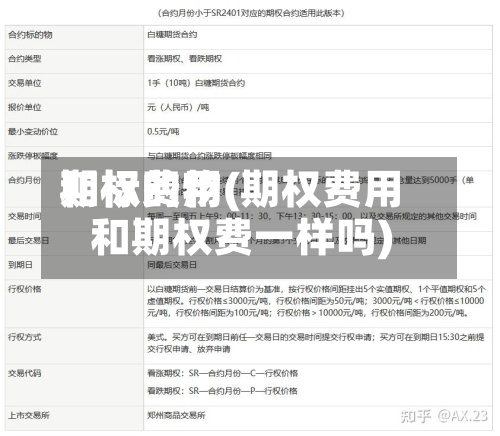Select the 交易单位 row label
Image resolution: width=500 pixels, height=436 pixels.
25,83
